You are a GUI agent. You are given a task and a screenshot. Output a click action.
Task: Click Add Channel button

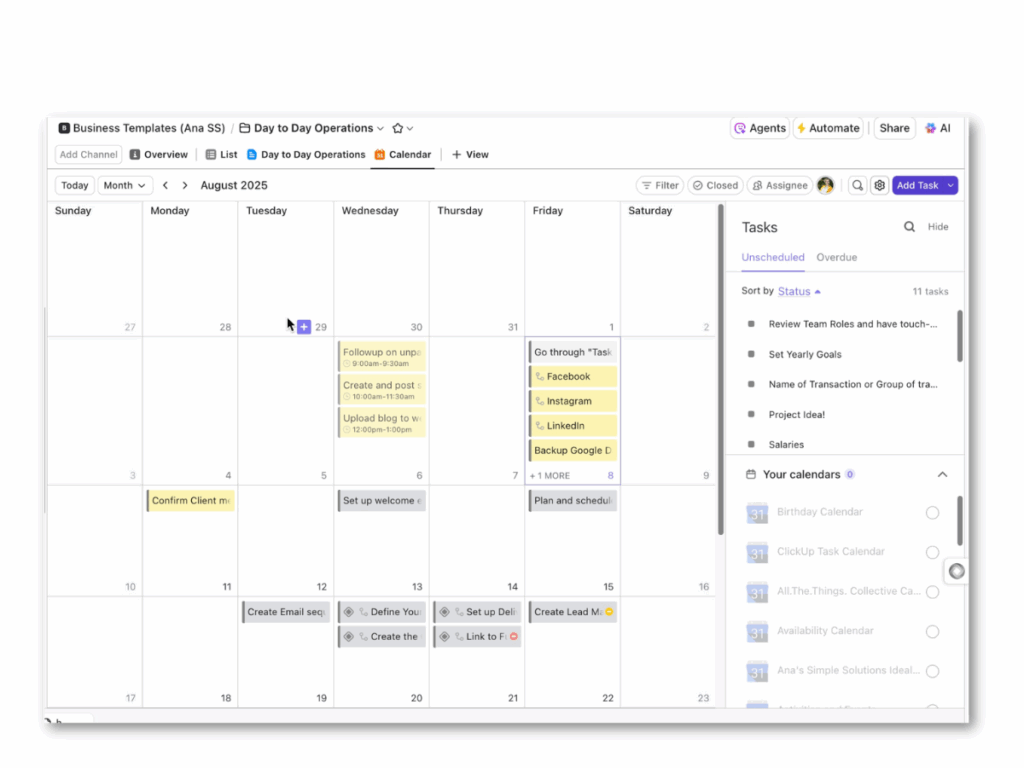88,155
